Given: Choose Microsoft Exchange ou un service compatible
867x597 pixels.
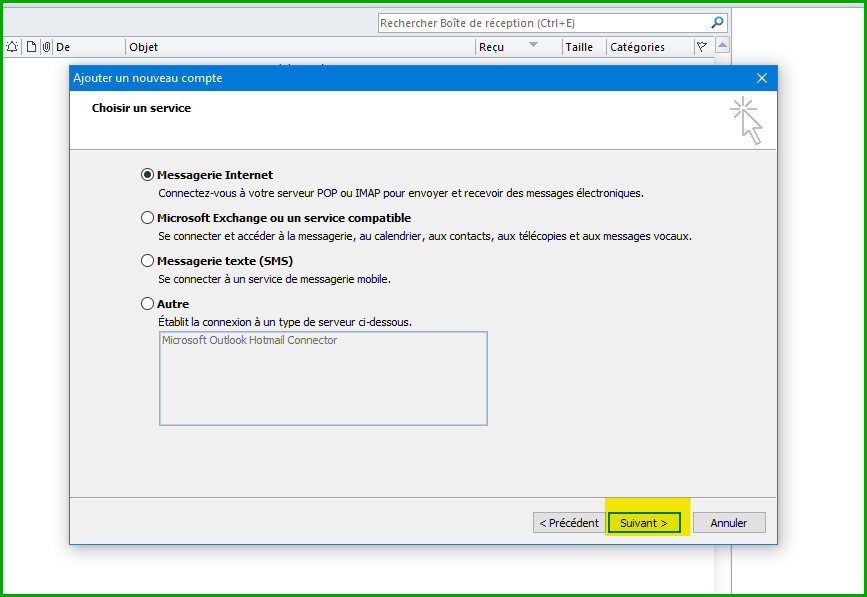Looking at the screenshot, I should tap(148, 218).
